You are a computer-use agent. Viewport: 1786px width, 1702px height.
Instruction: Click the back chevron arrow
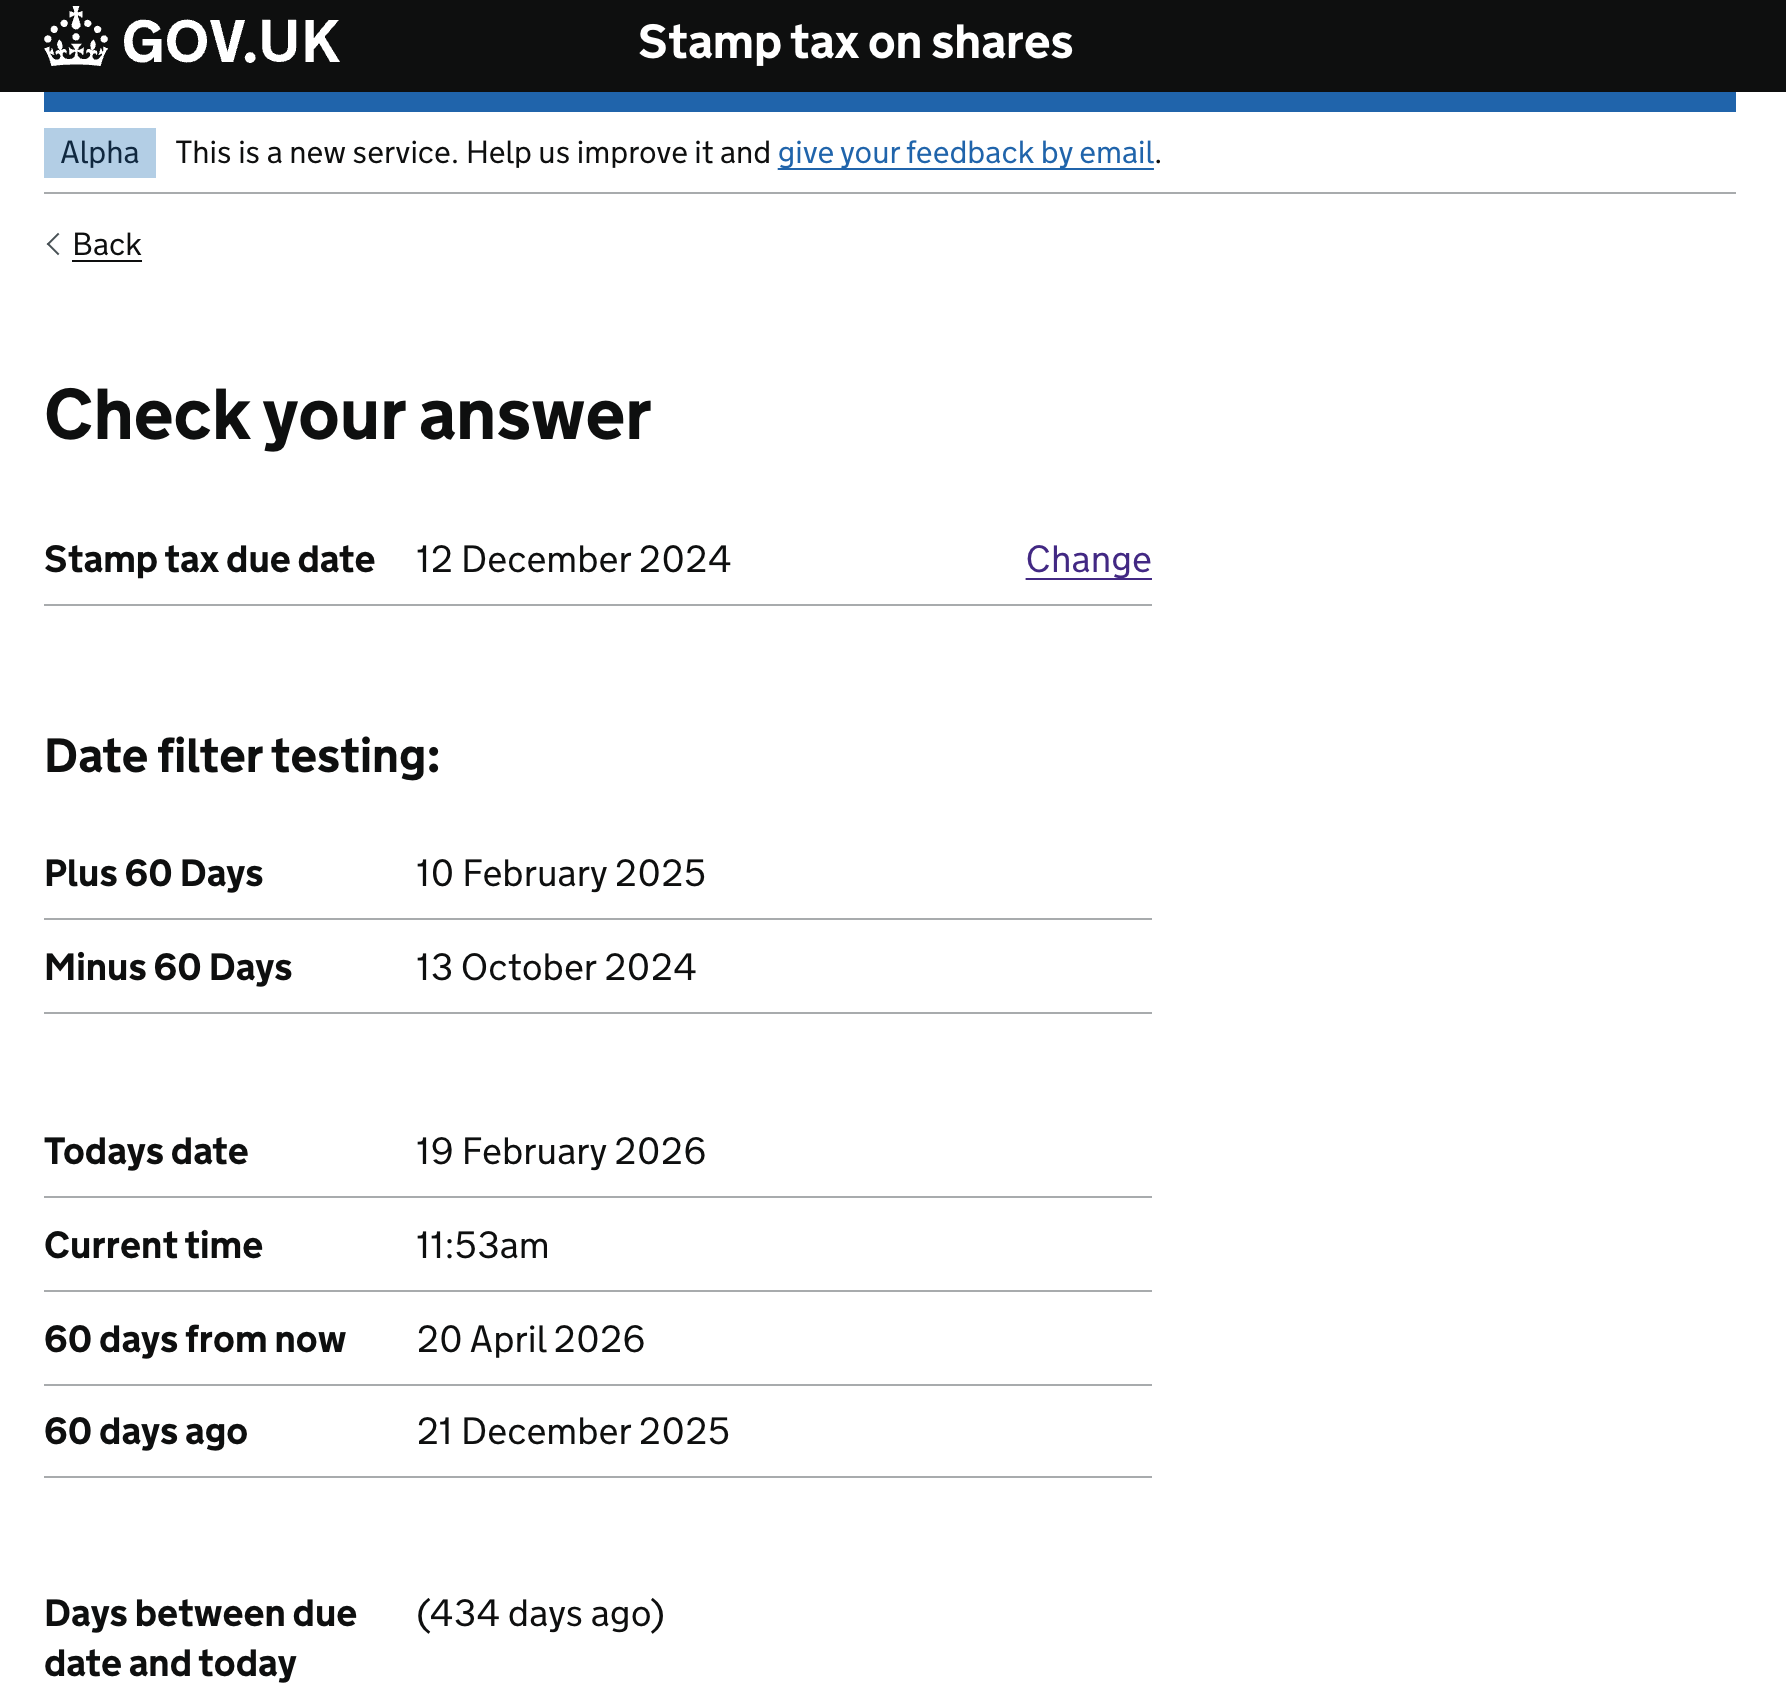click(x=52, y=245)
